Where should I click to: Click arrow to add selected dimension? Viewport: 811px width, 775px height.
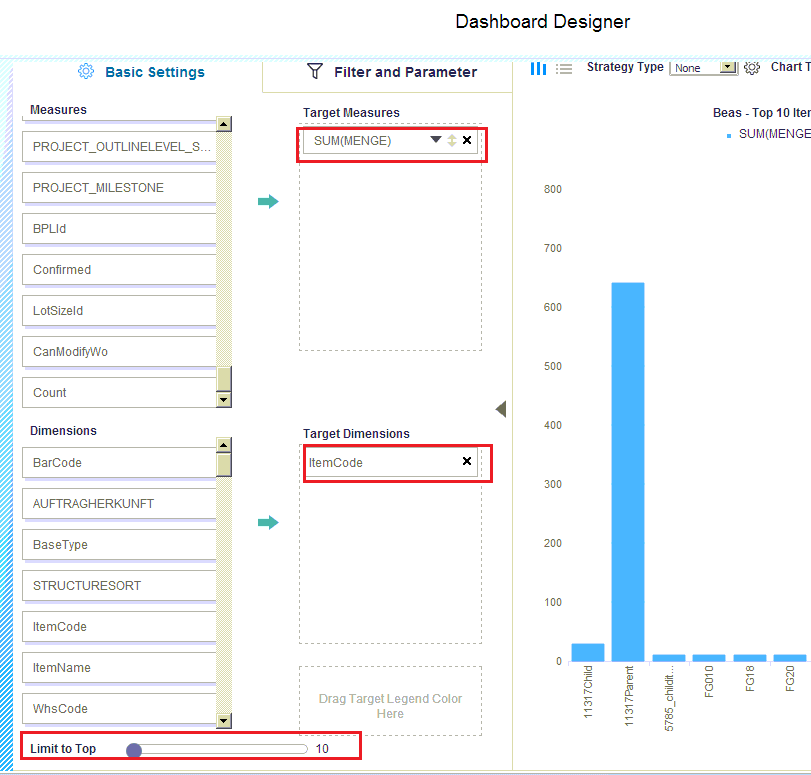coord(268,523)
